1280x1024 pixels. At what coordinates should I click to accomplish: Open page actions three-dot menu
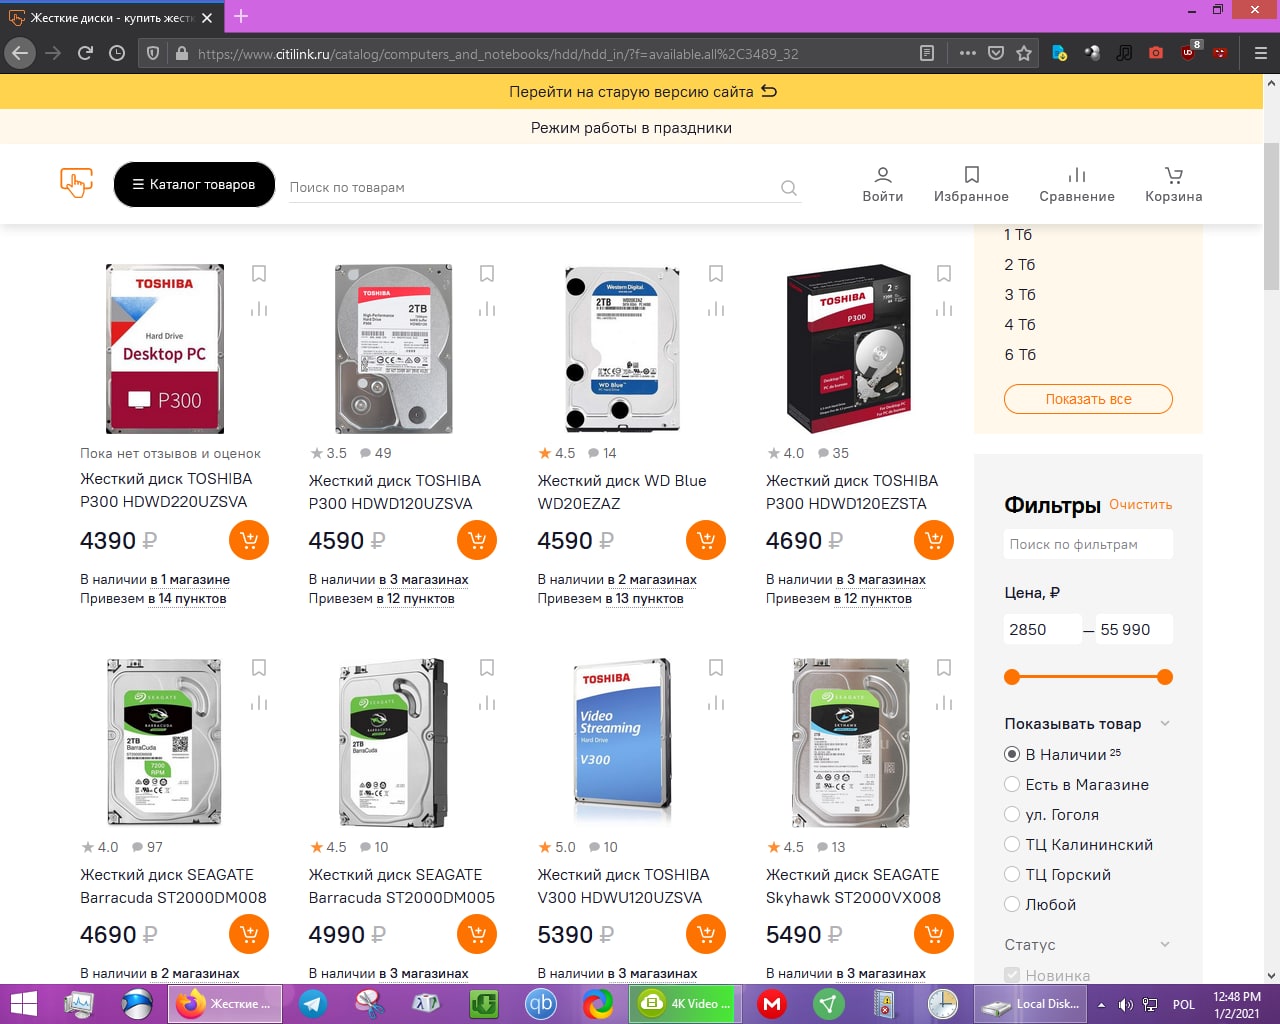[967, 53]
